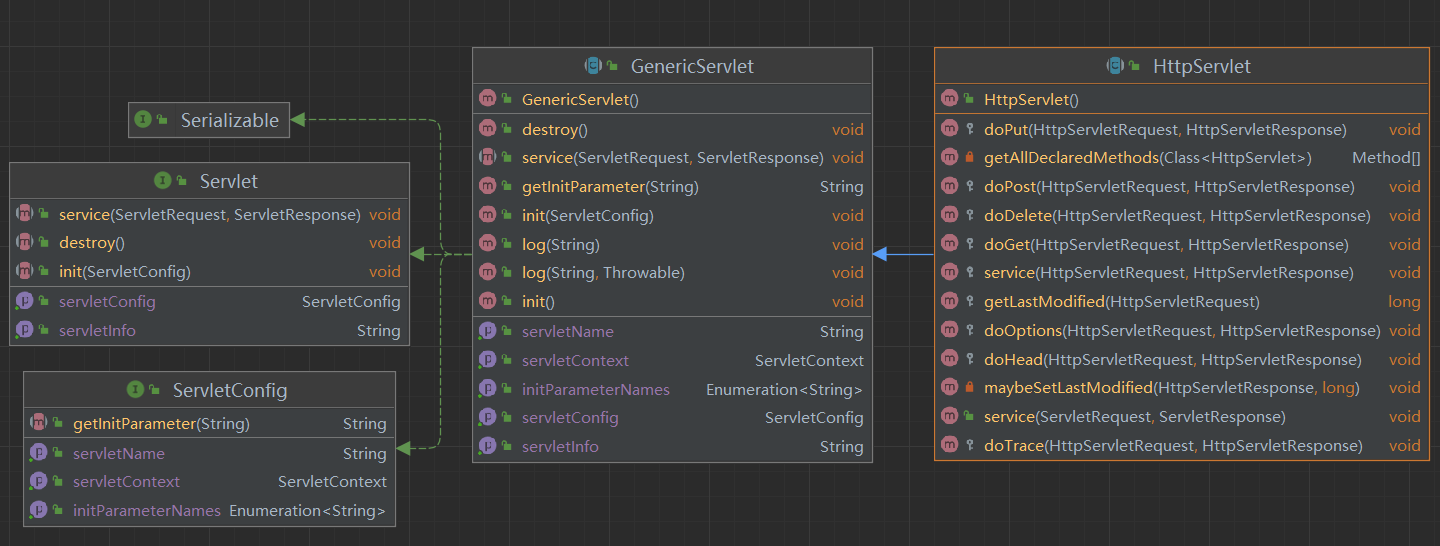Select the HttpServlet() constructor row
The height and width of the screenshot is (546, 1440).
(1031, 99)
